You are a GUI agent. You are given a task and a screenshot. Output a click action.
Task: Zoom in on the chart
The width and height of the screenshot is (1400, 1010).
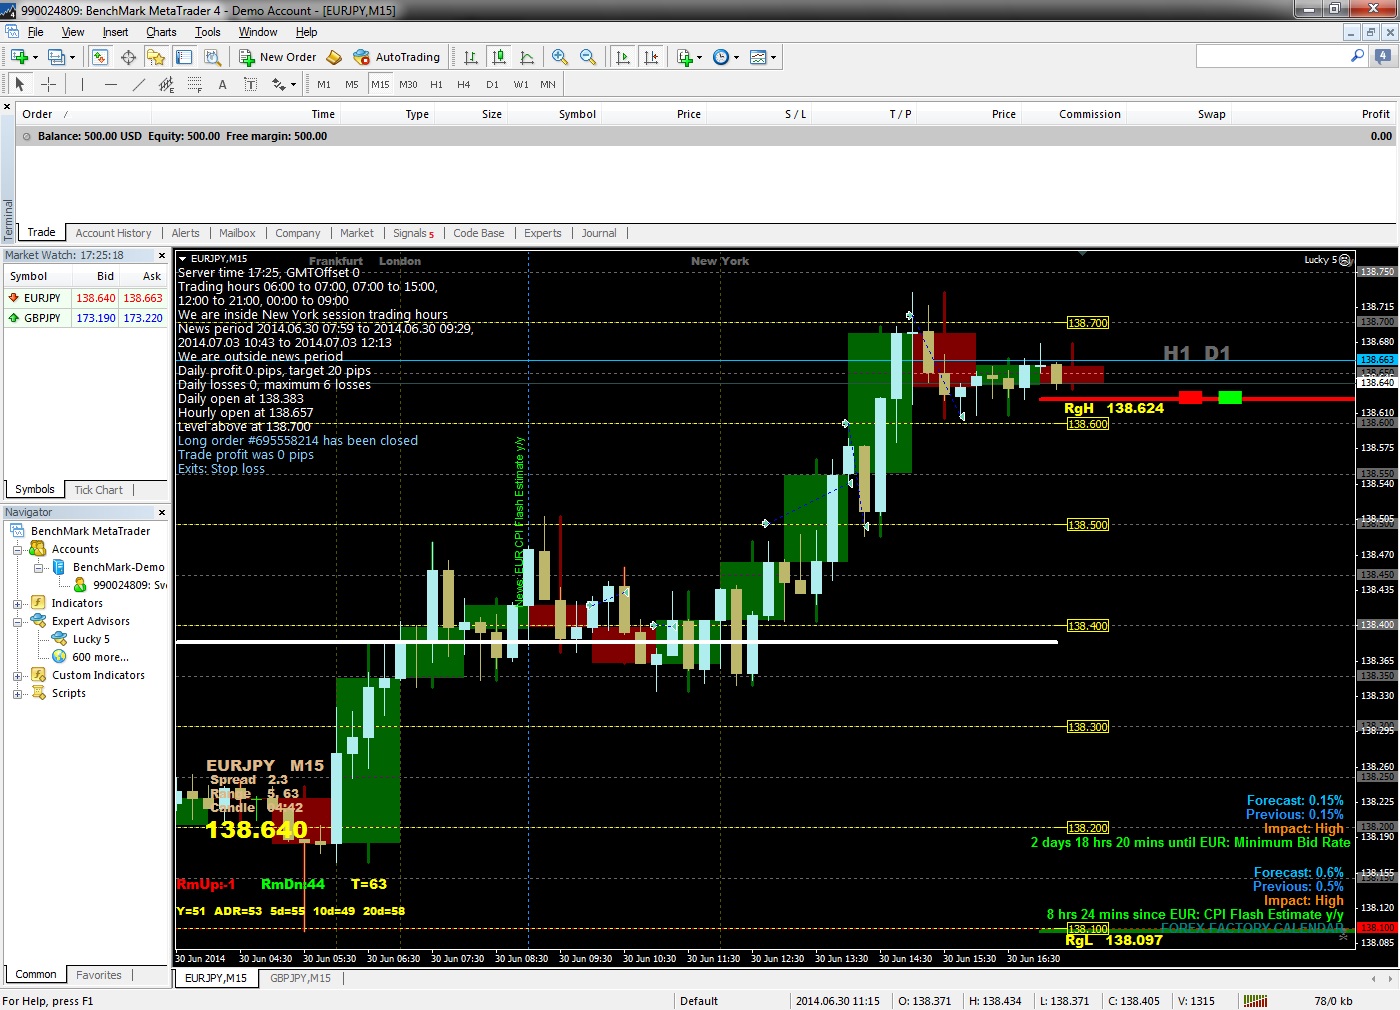560,57
